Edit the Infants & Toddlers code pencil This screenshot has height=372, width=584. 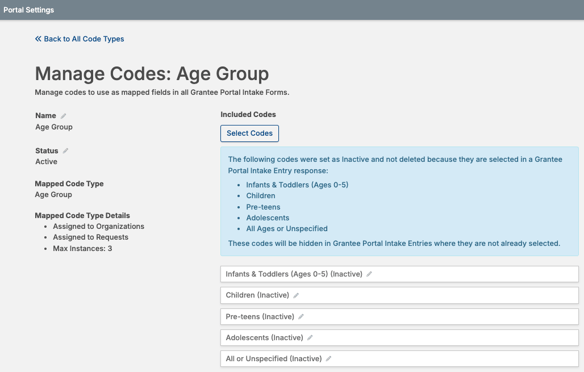(x=369, y=274)
